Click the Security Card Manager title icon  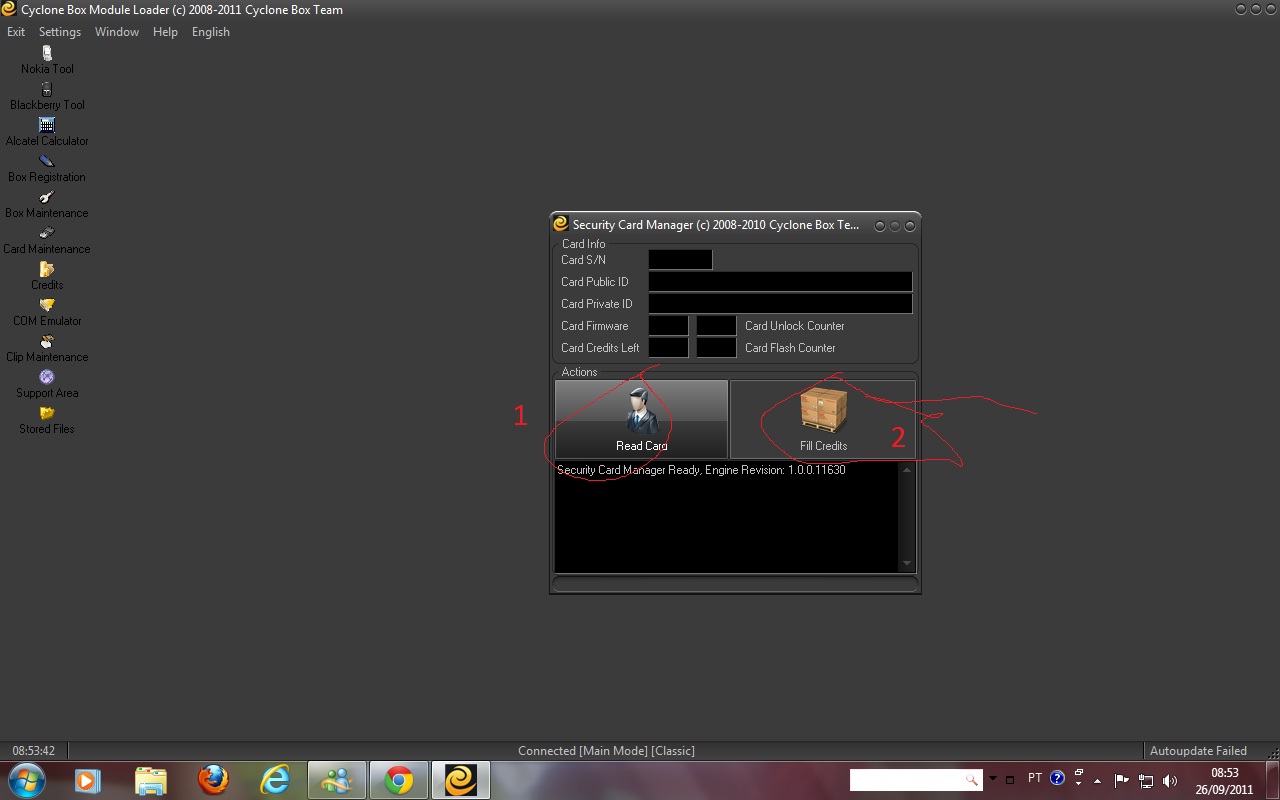coord(561,224)
